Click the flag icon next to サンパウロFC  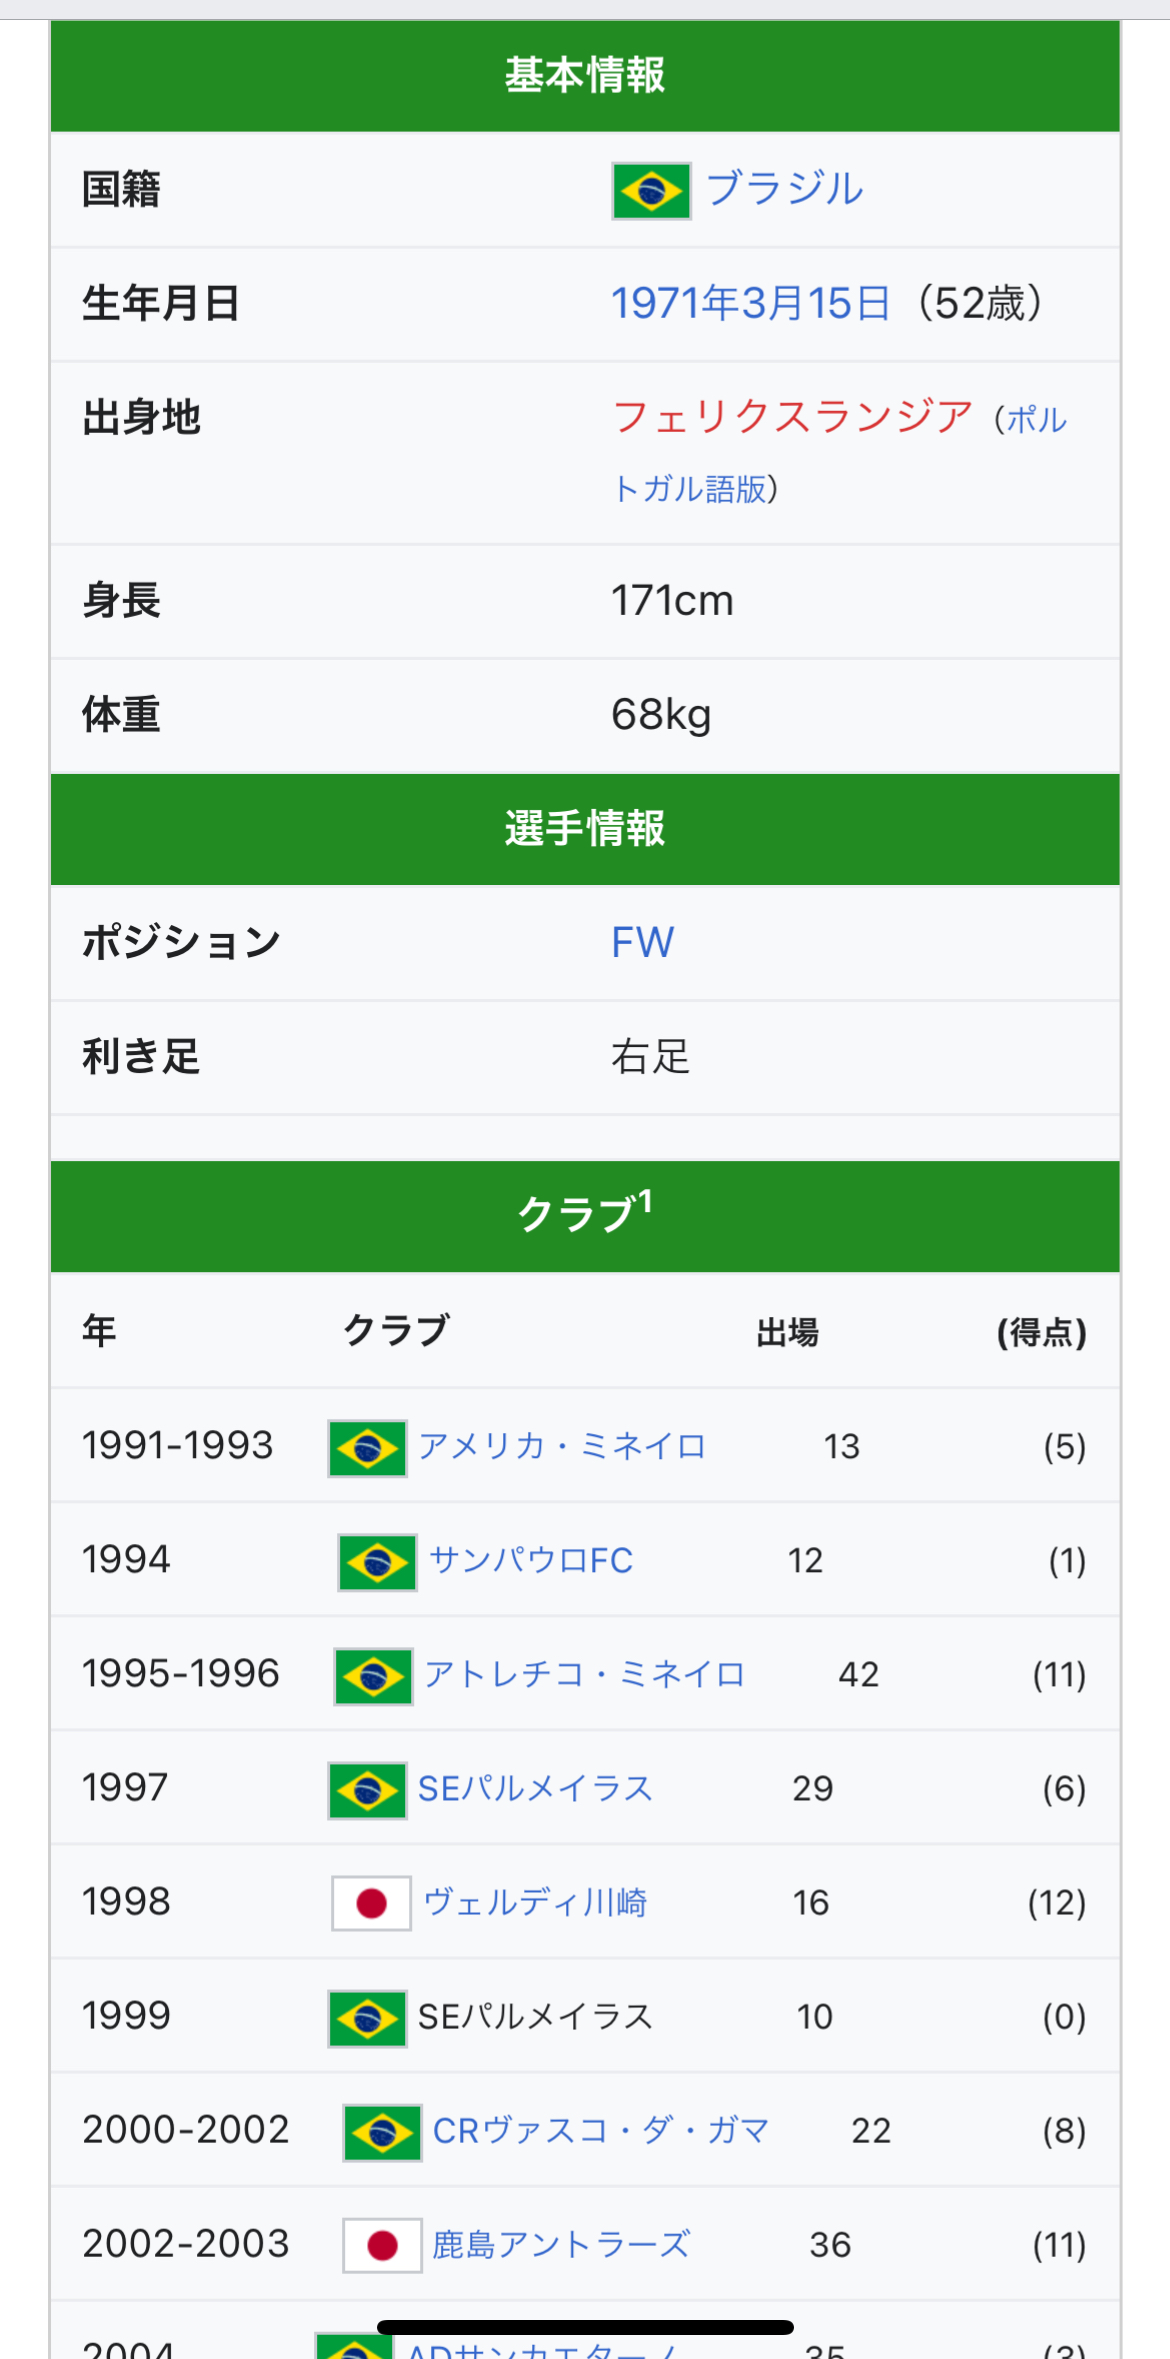pyautogui.click(x=377, y=1562)
